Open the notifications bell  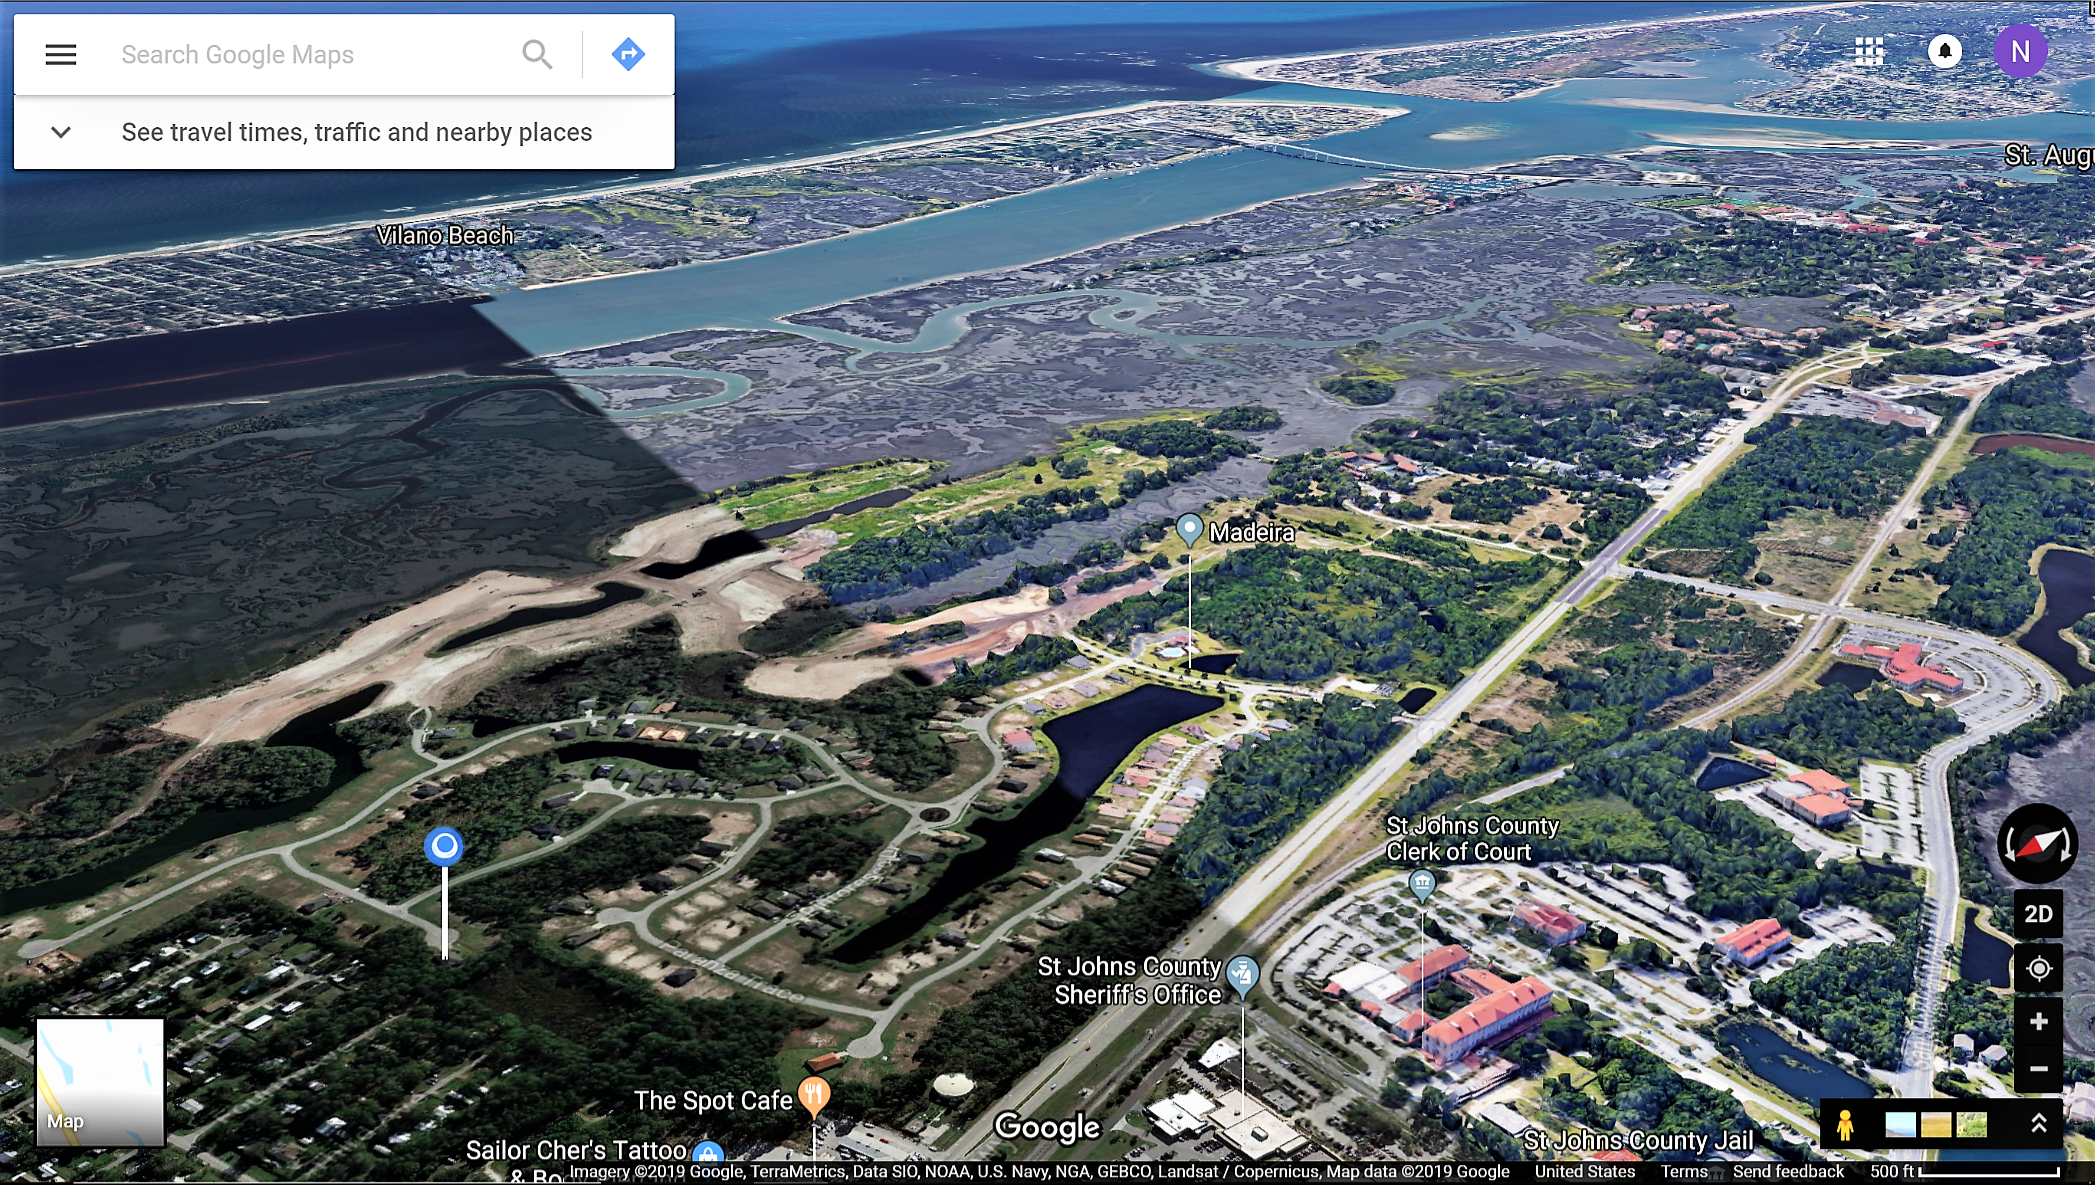point(1944,51)
